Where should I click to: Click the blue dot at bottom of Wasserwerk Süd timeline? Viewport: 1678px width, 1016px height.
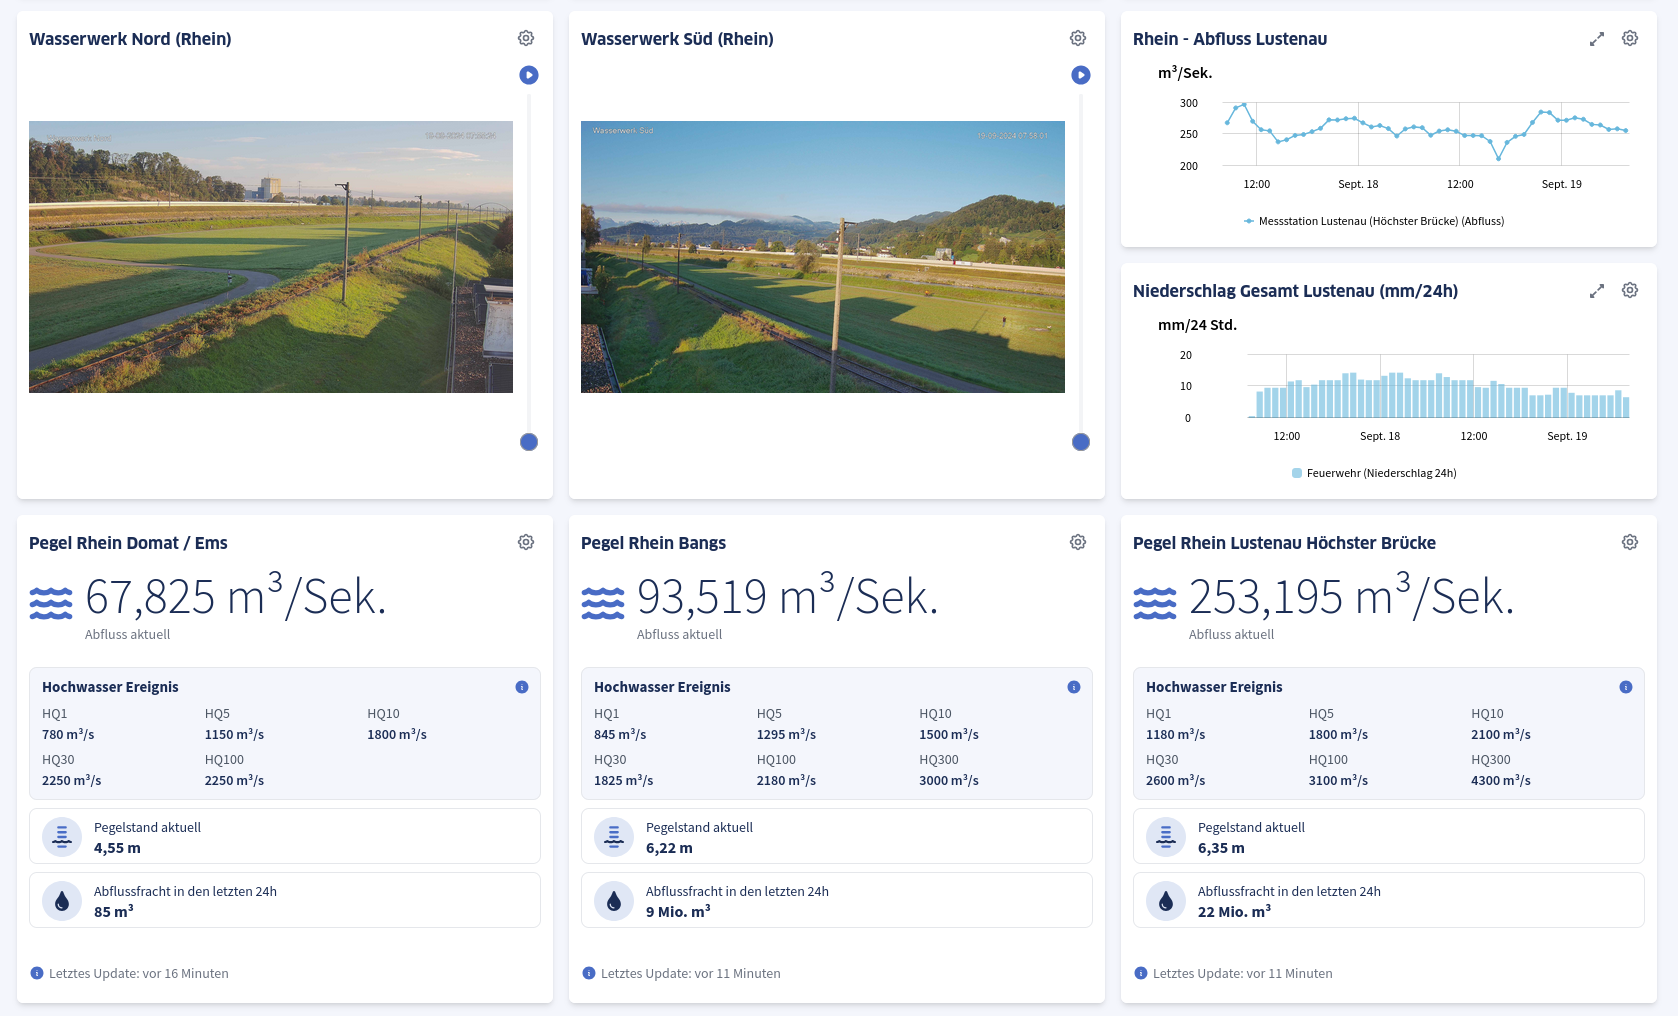click(x=1080, y=441)
